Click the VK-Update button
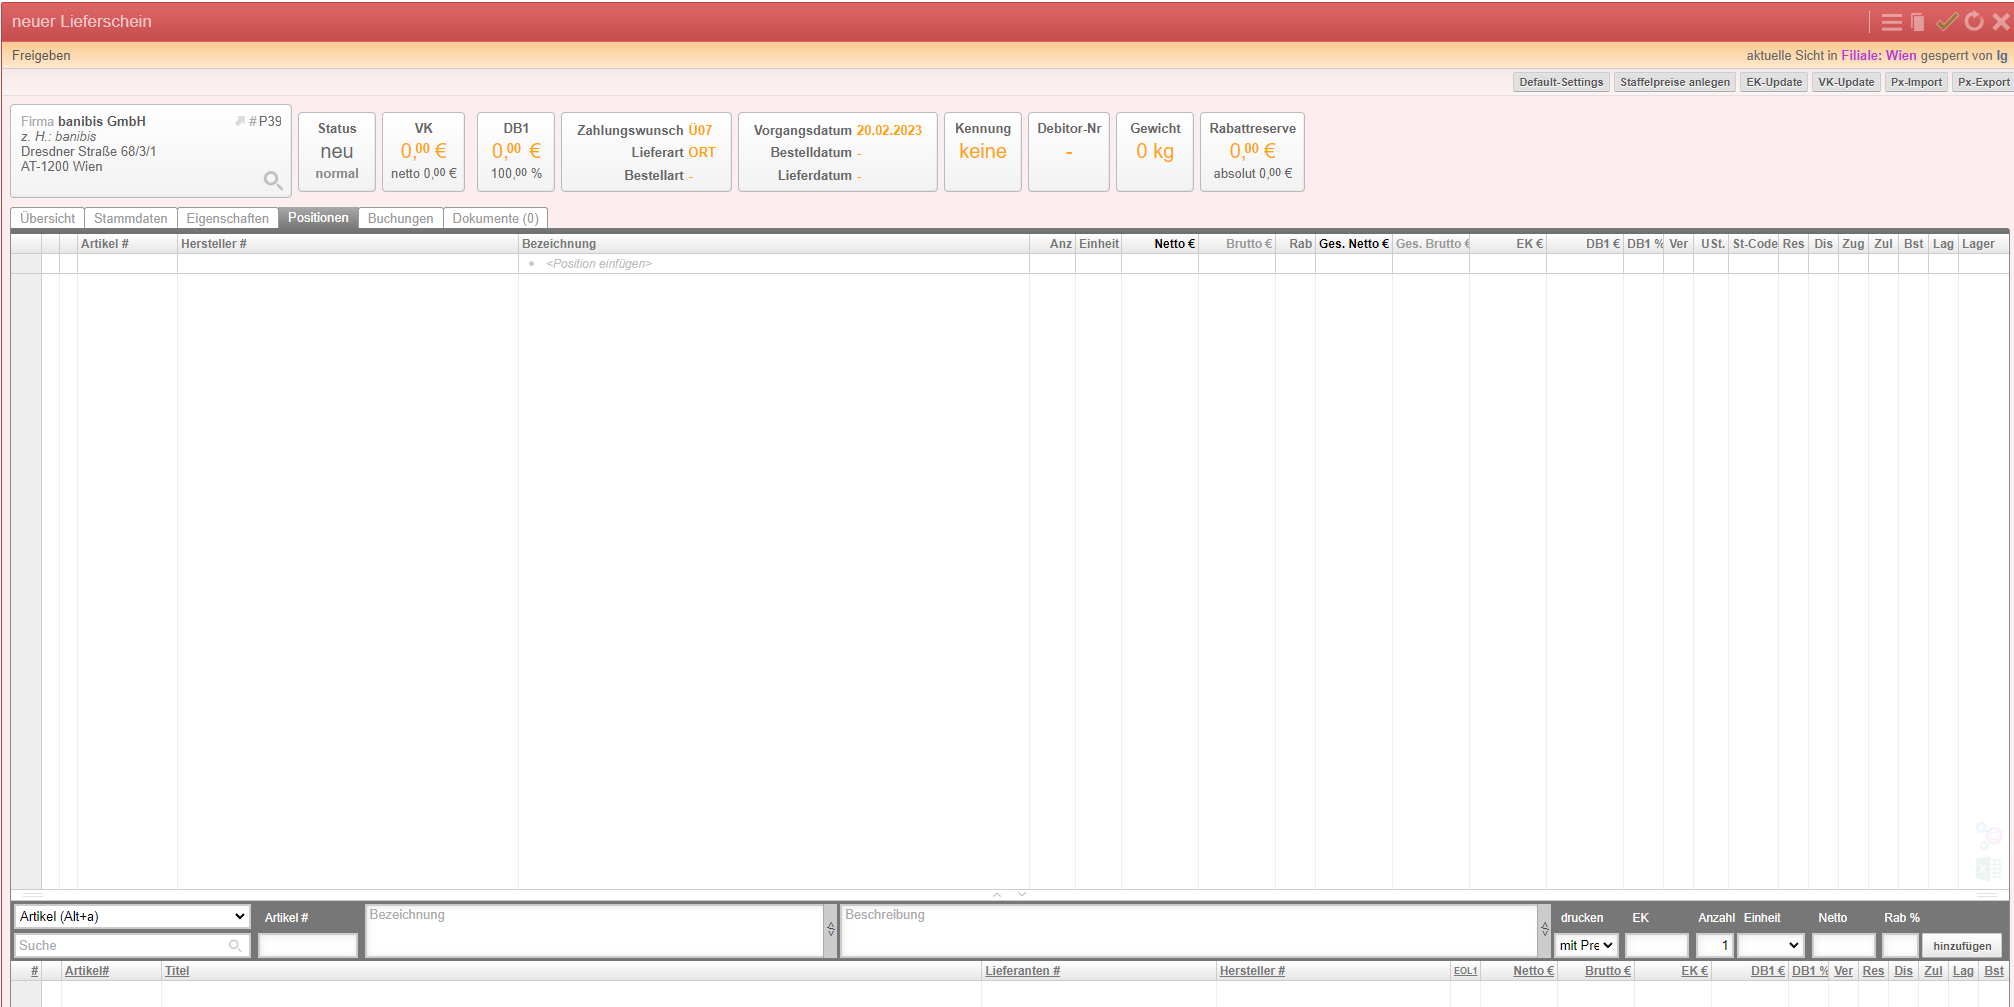 pos(1845,82)
